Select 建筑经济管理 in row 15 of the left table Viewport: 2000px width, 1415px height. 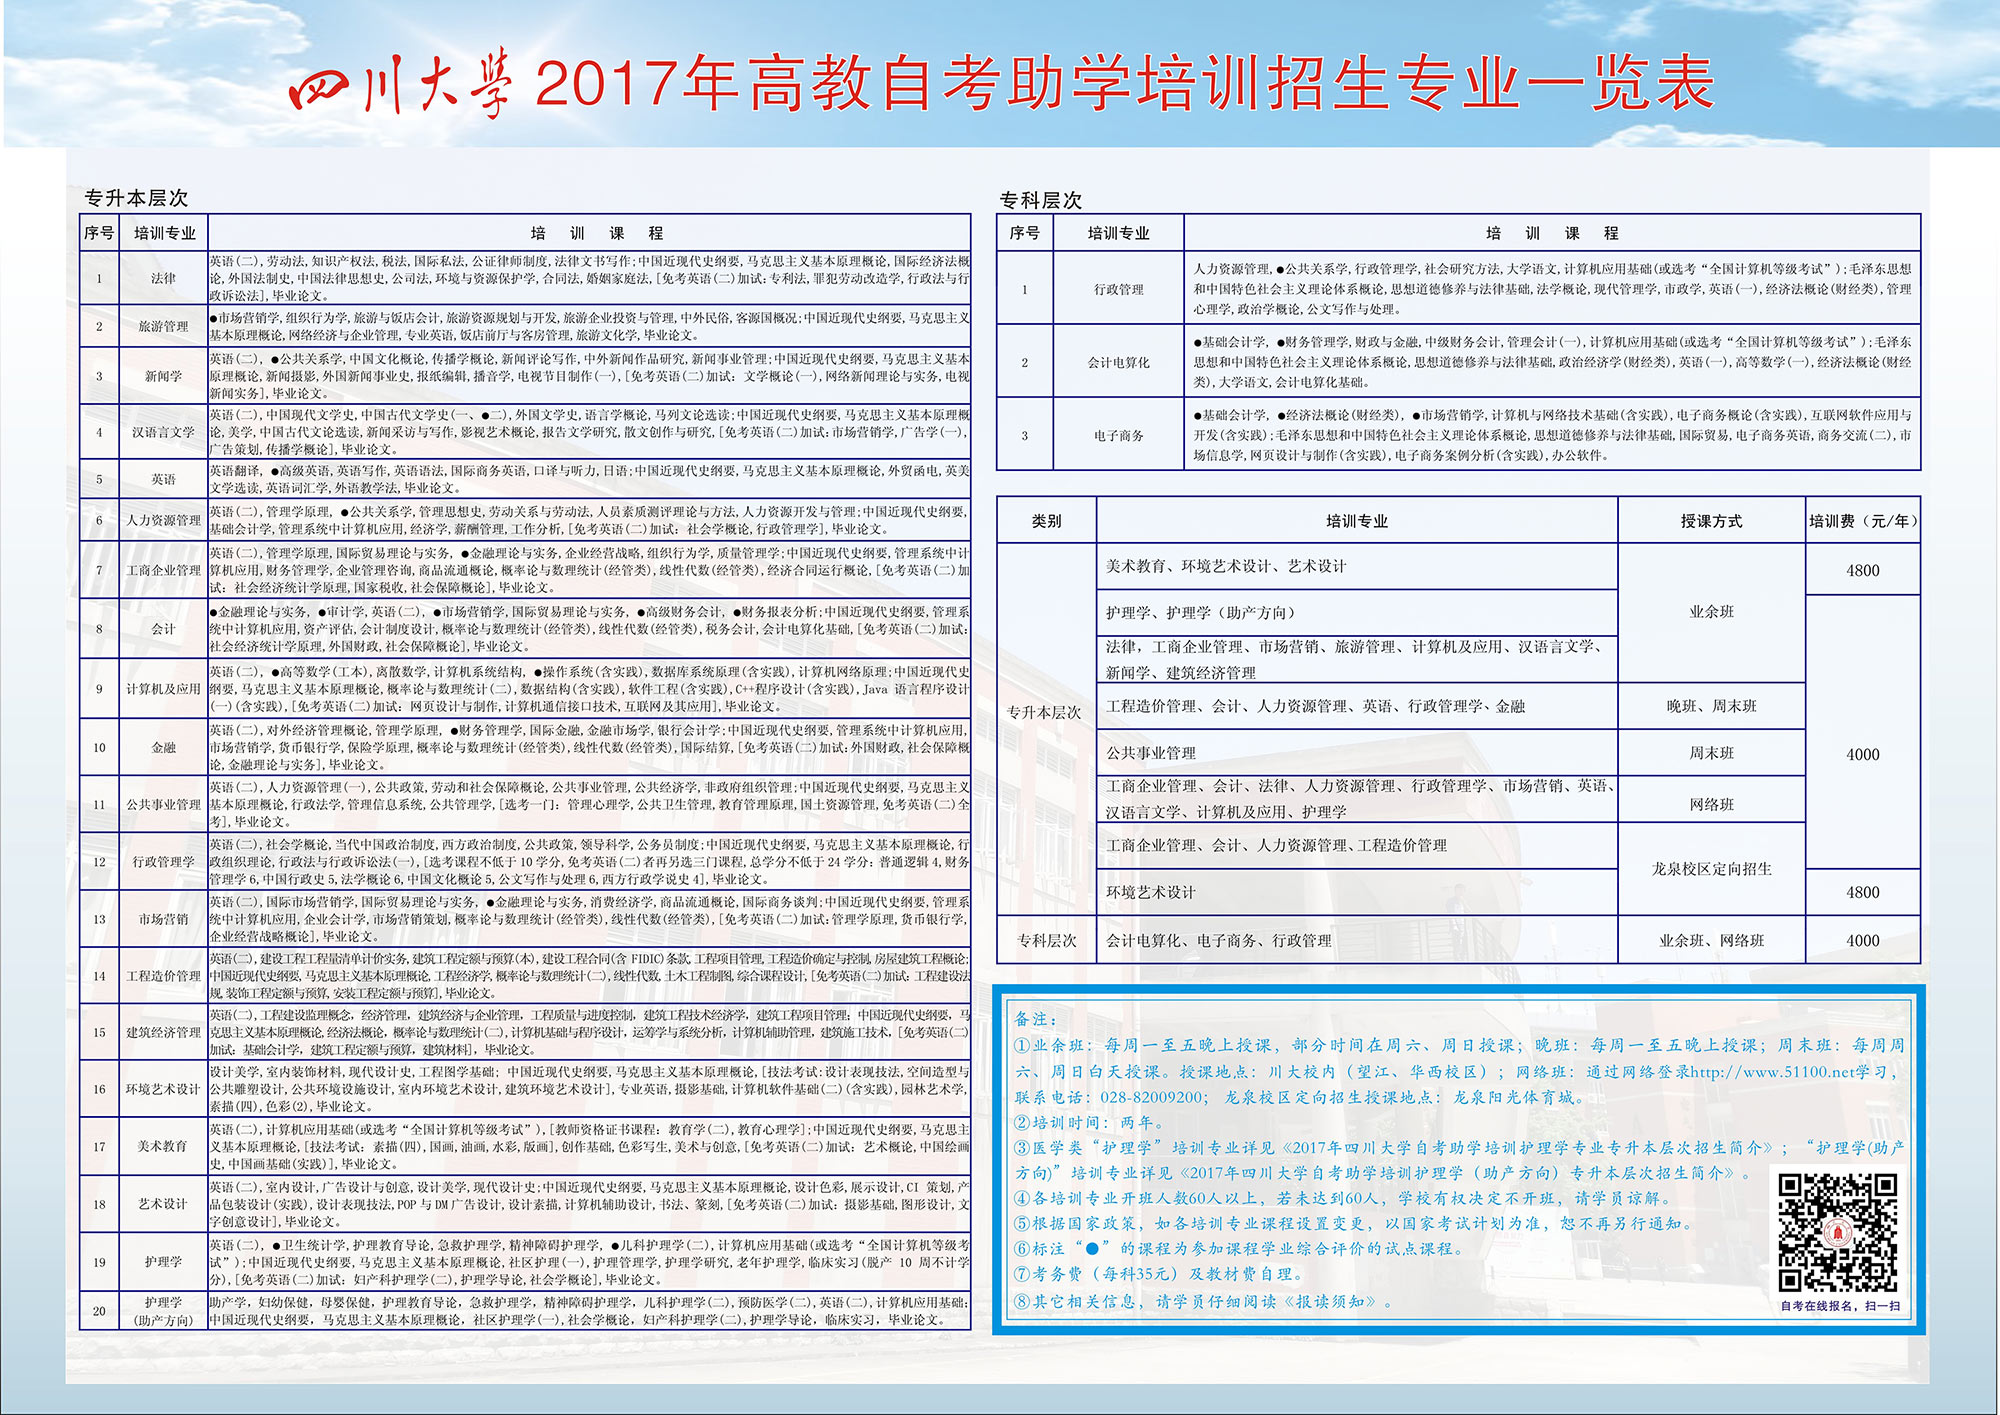[163, 1032]
